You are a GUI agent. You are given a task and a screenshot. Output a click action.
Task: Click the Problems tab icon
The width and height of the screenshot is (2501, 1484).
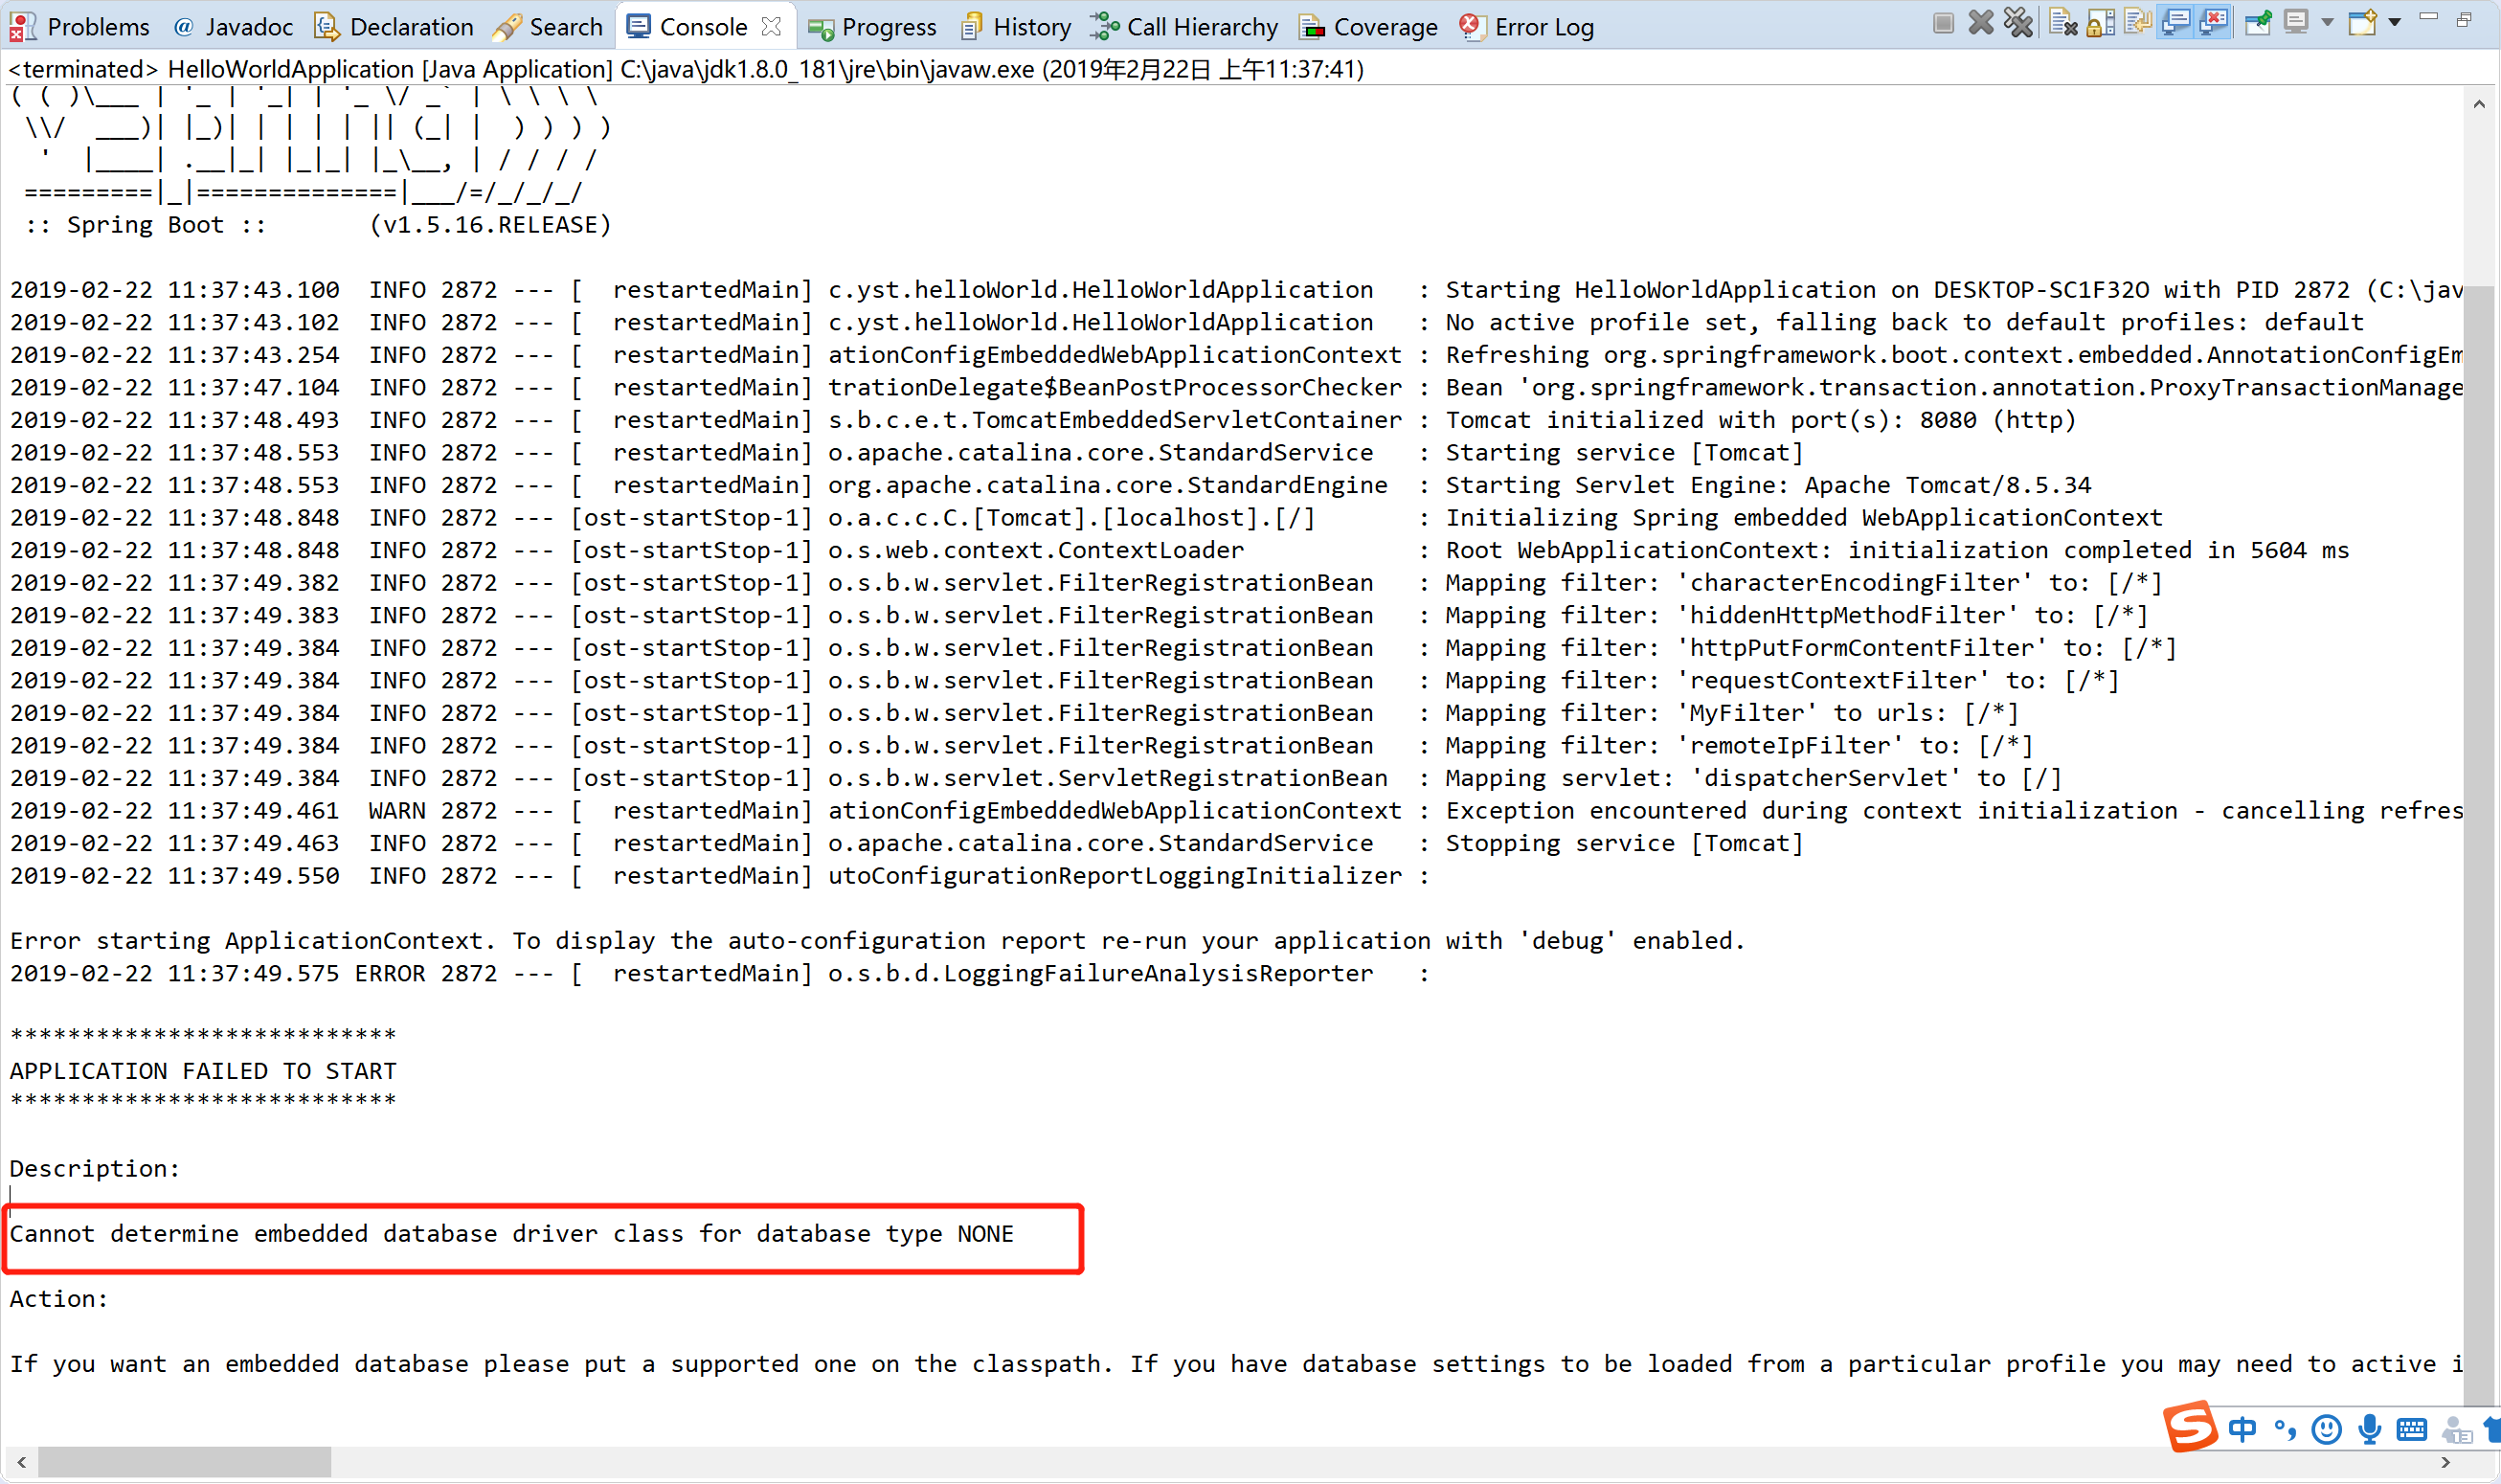(22, 27)
